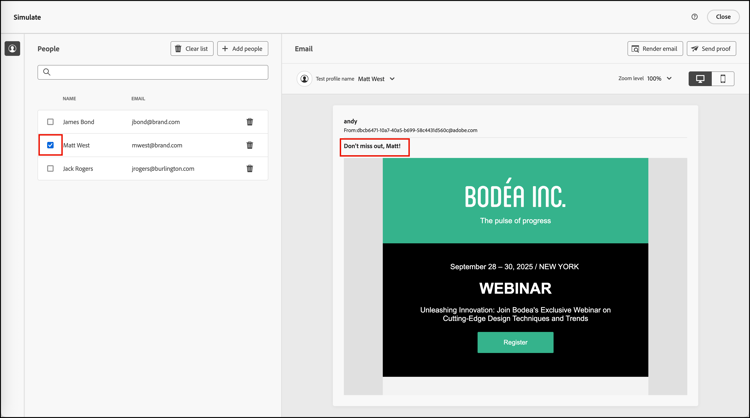
Task: Click the Jack Rogers name
Action: 78,168
